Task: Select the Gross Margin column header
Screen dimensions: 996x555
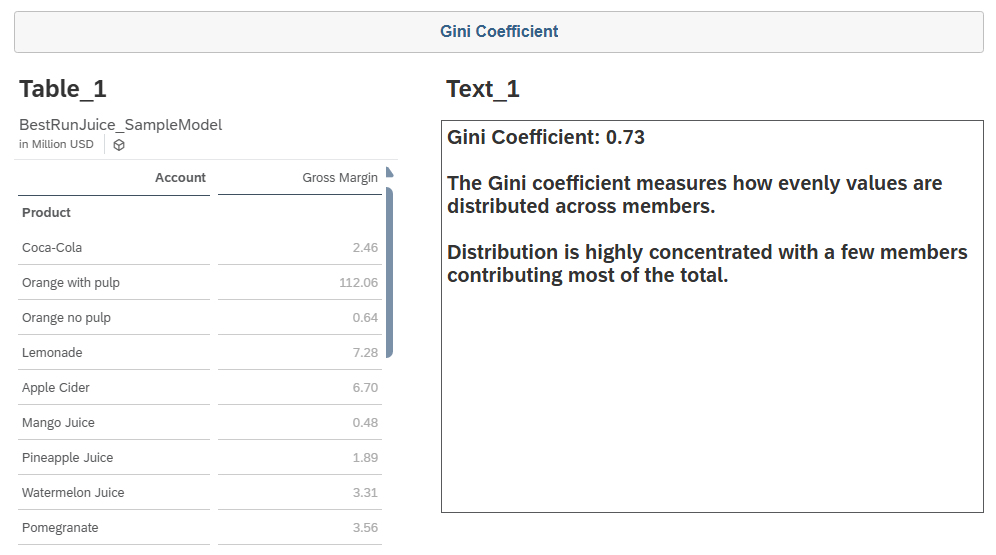Action: pyautogui.click(x=340, y=178)
